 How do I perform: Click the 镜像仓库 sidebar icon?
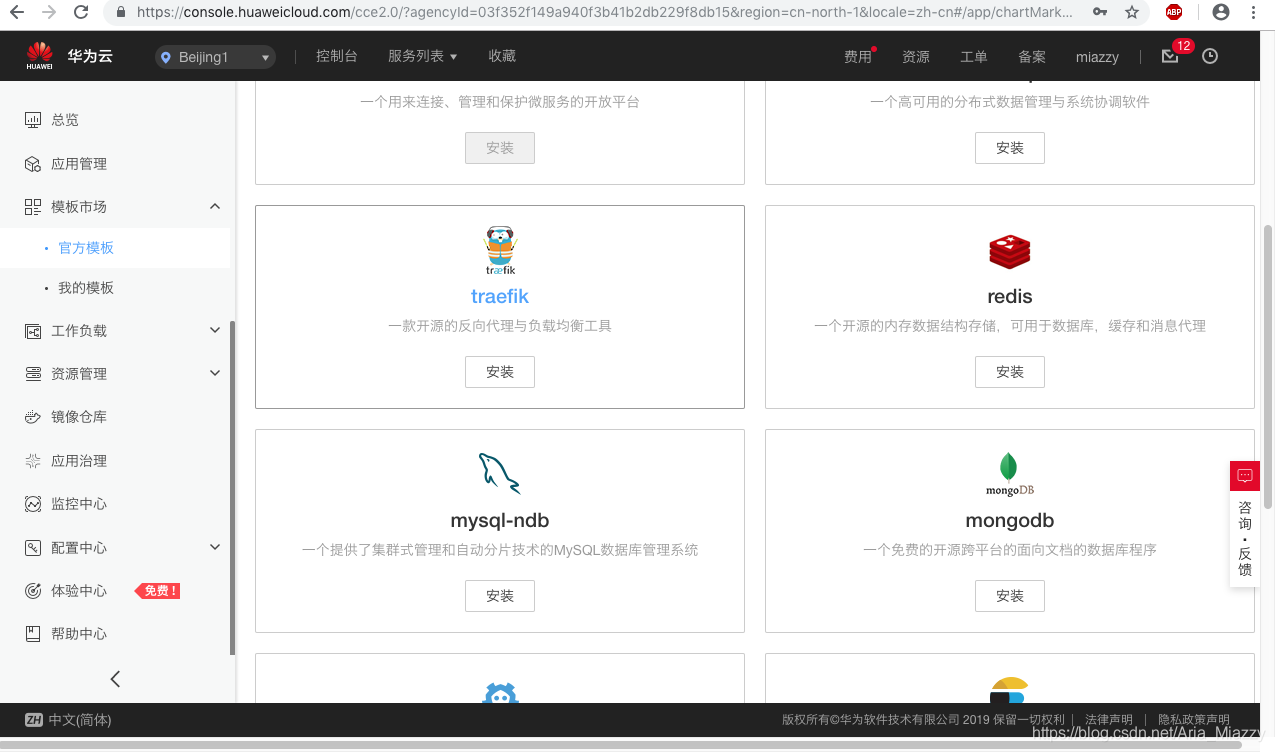pos(33,417)
